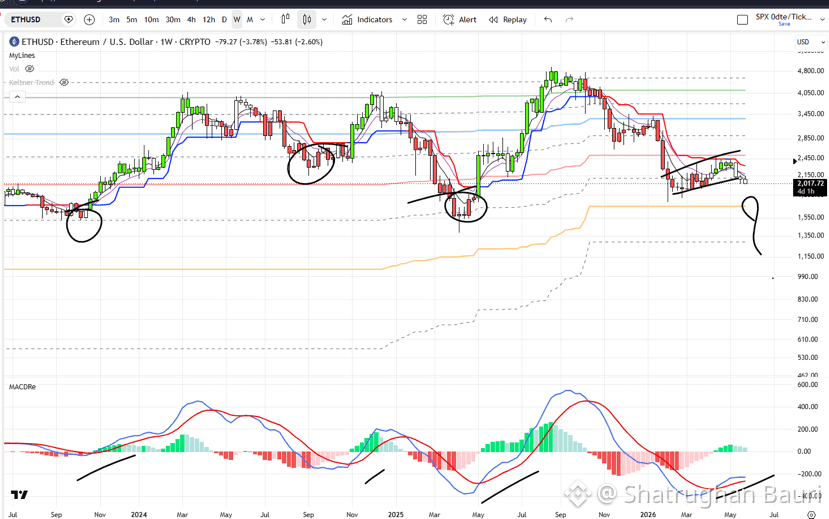Click the 1,150.00 price scale label
Image resolution: width=829 pixels, height=519 pixels.
point(810,256)
